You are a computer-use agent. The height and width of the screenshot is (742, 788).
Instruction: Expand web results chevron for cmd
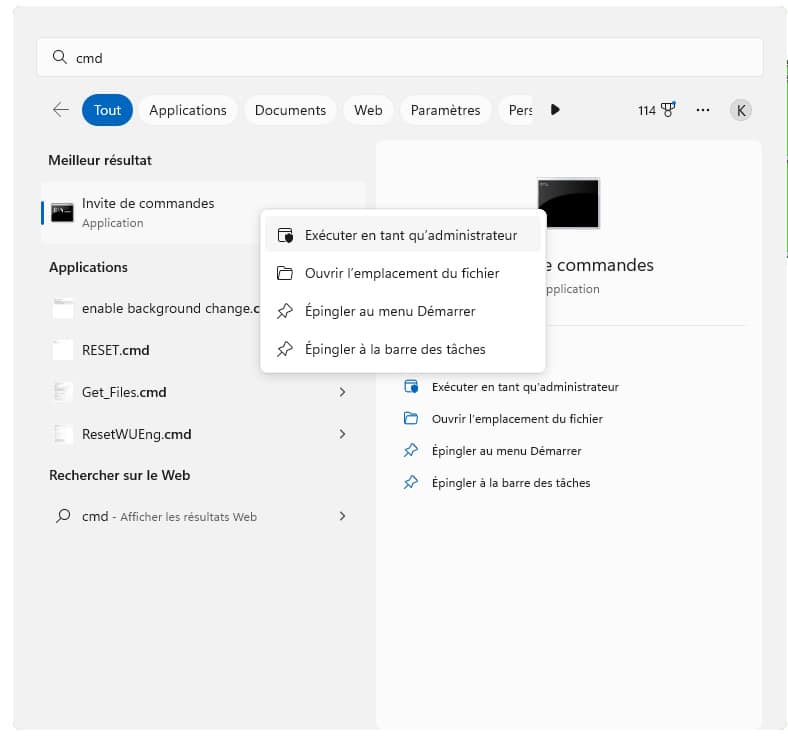342,516
